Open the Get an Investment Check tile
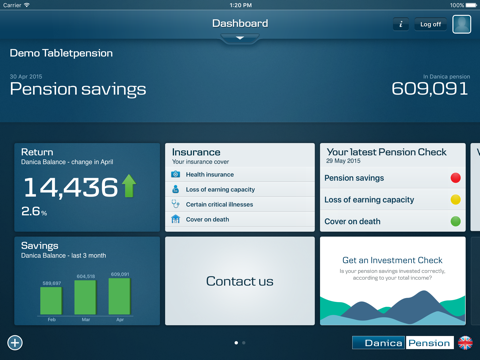This screenshot has width=480, height=360. click(393, 281)
